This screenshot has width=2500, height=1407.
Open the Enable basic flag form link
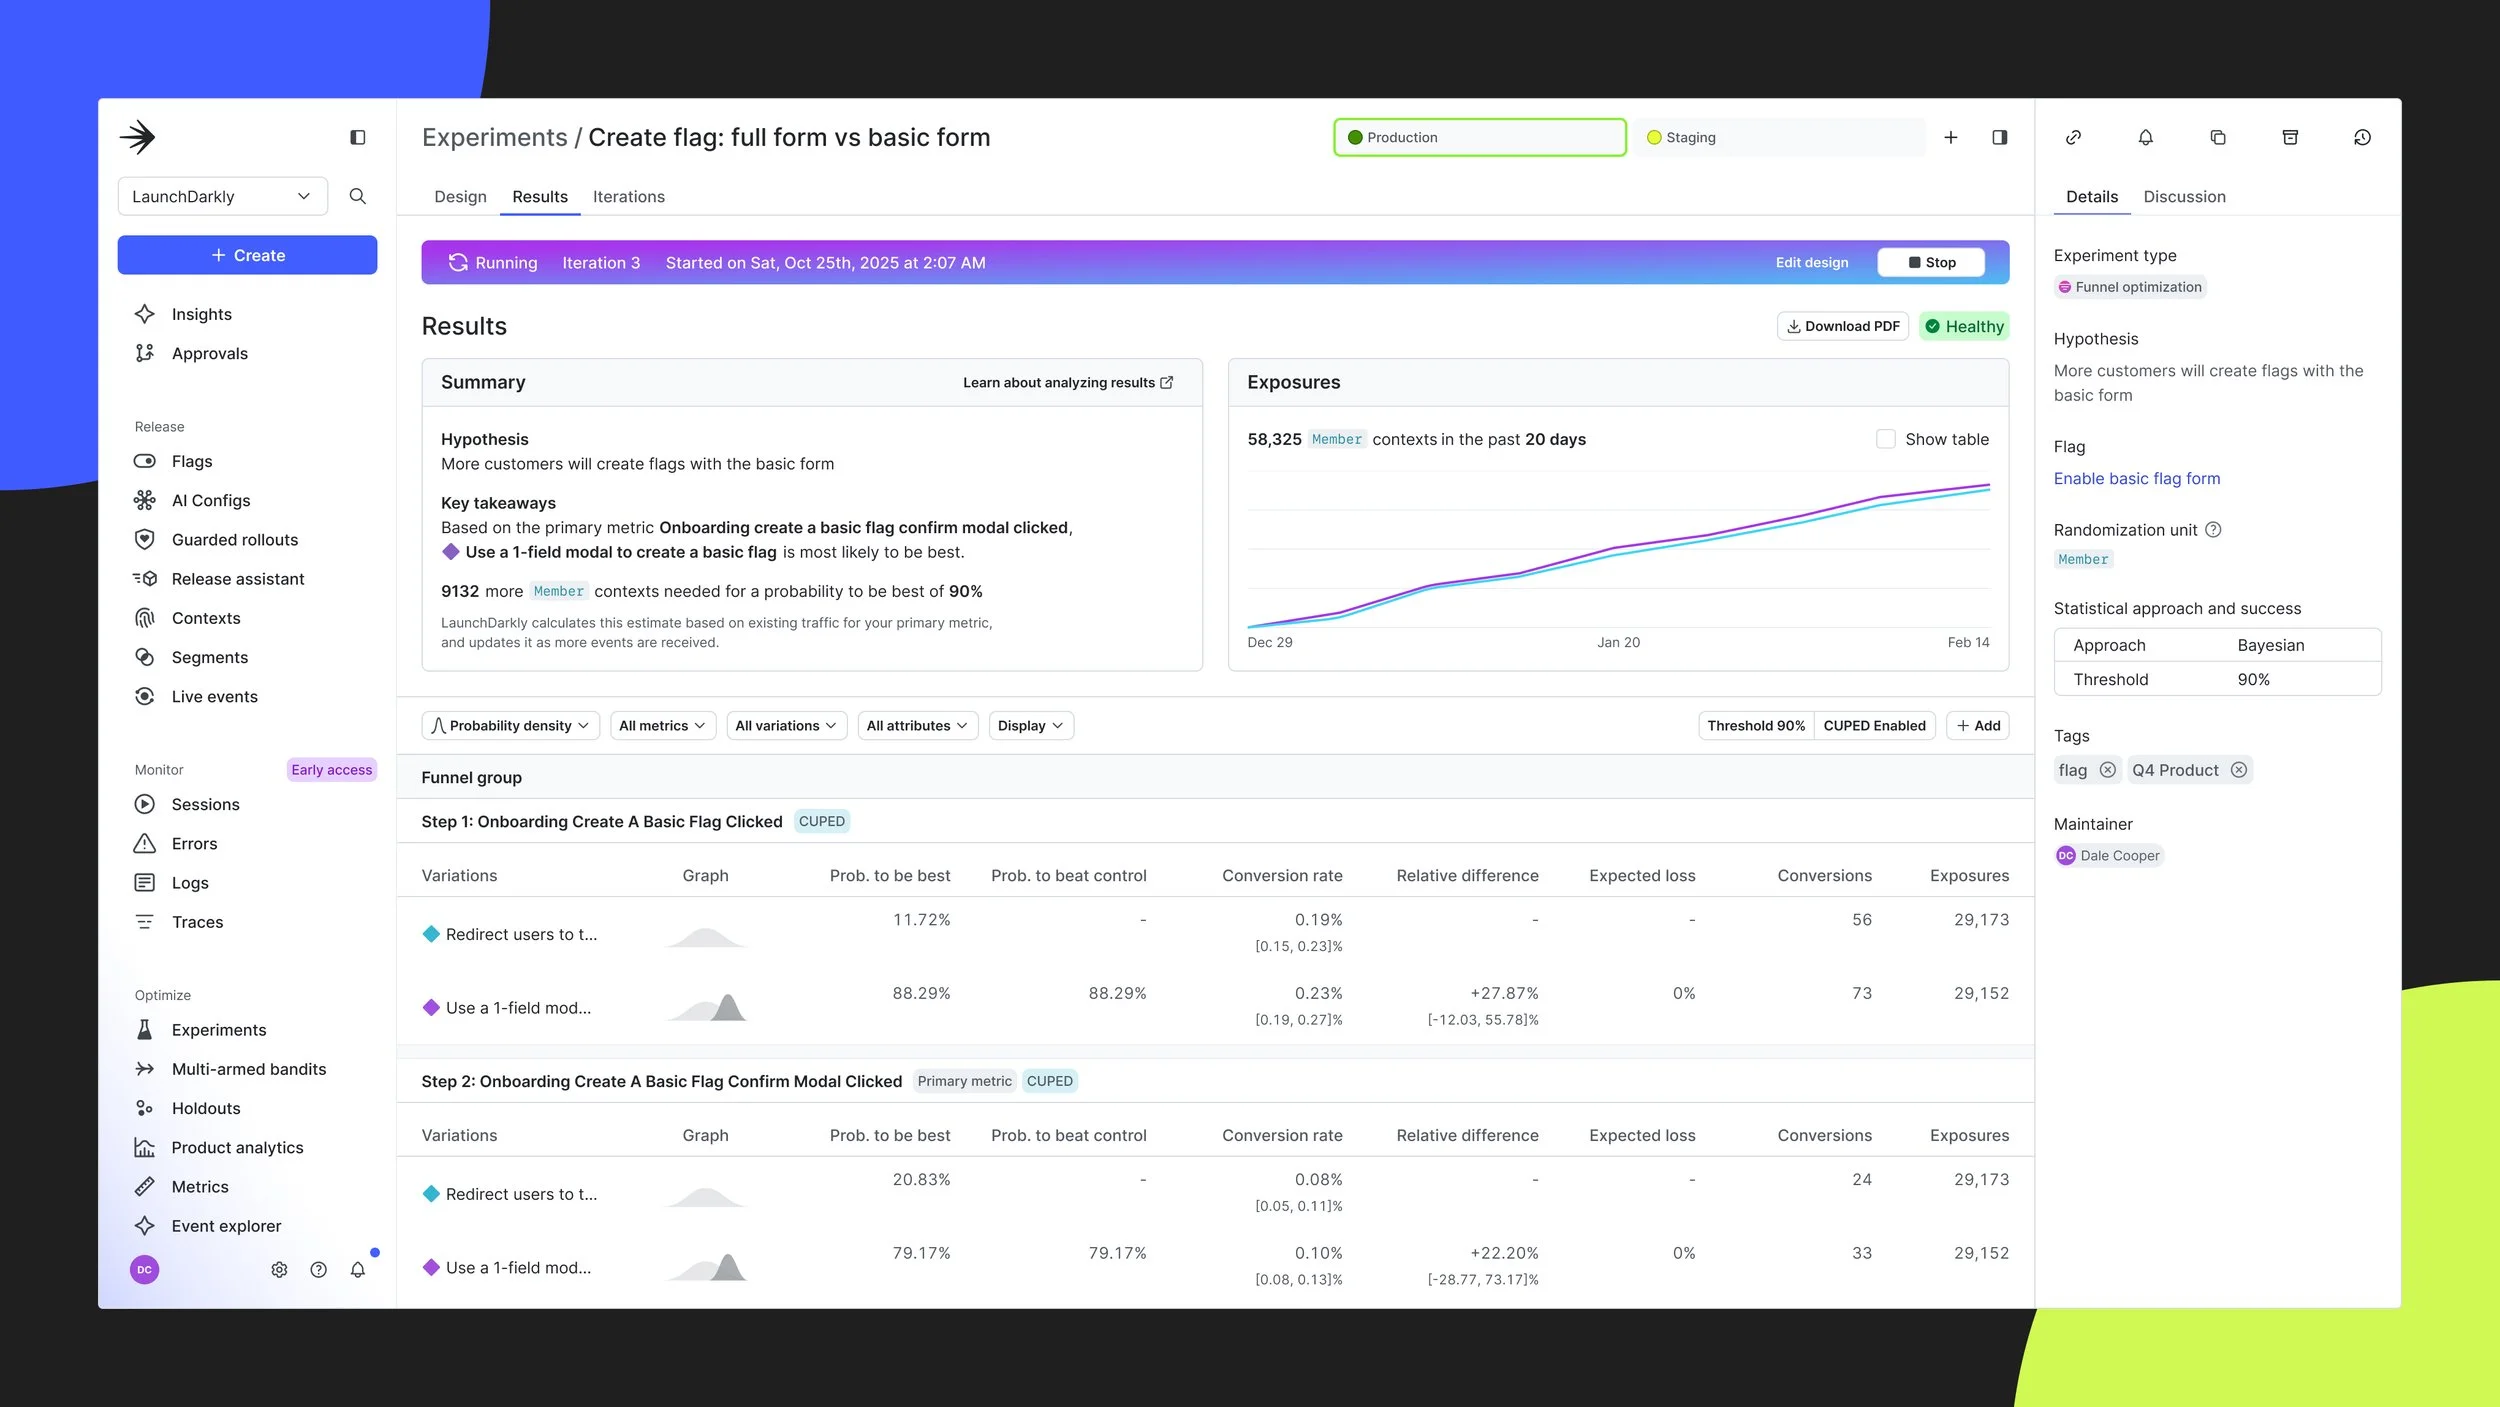click(x=2136, y=478)
